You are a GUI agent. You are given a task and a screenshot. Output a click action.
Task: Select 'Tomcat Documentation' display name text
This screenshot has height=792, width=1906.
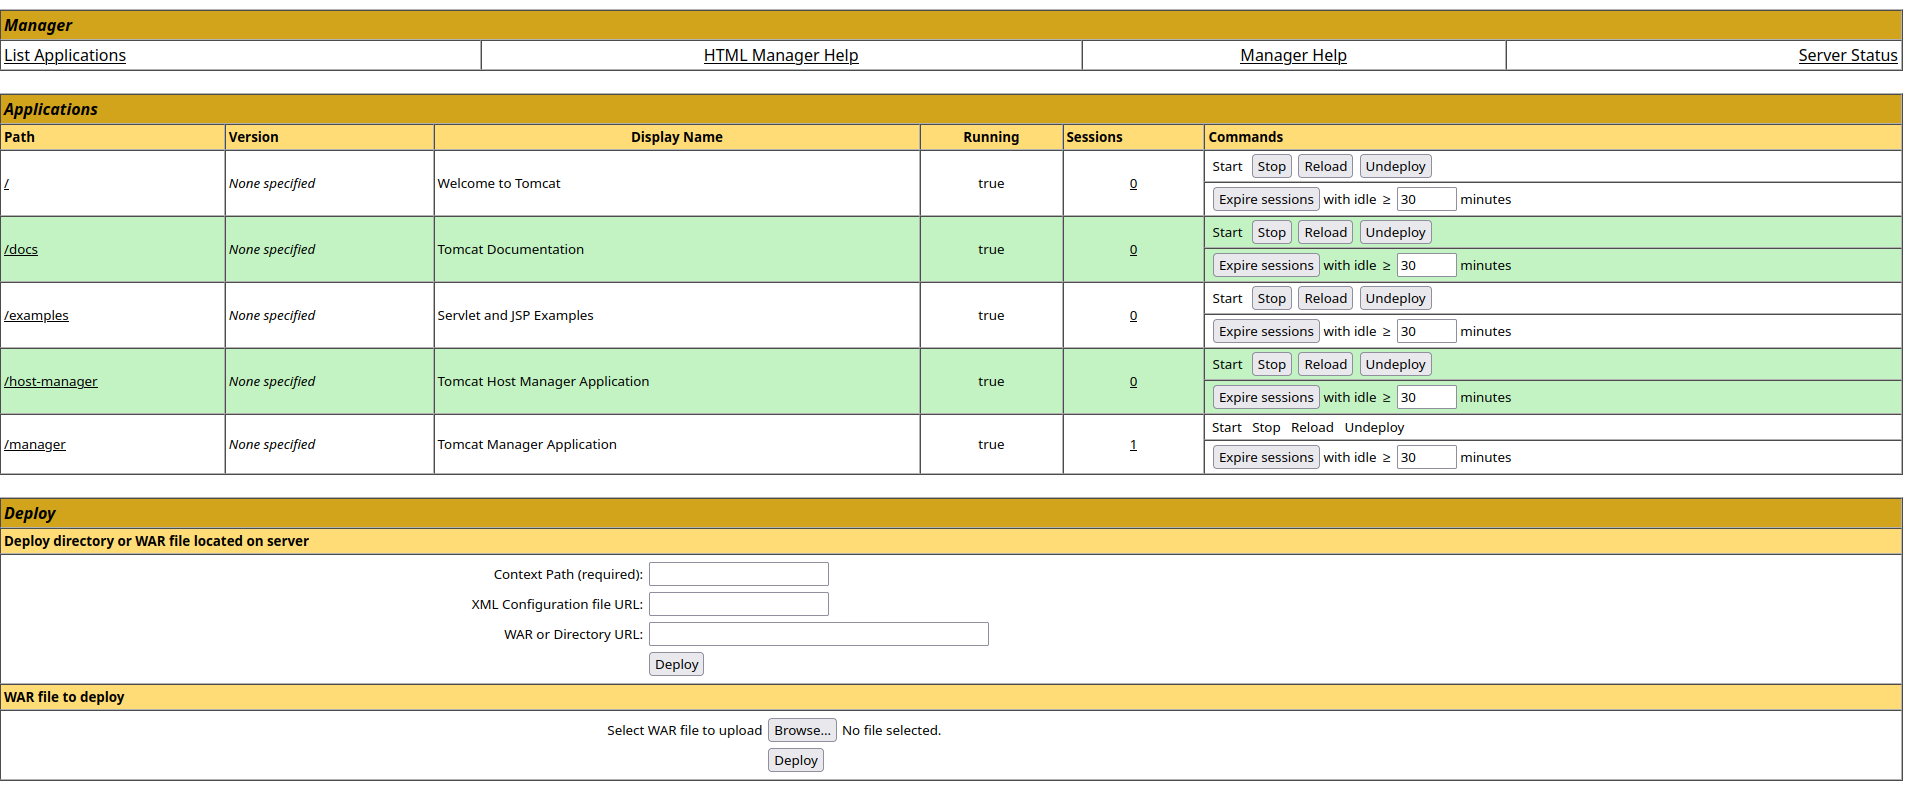pos(511,250)
